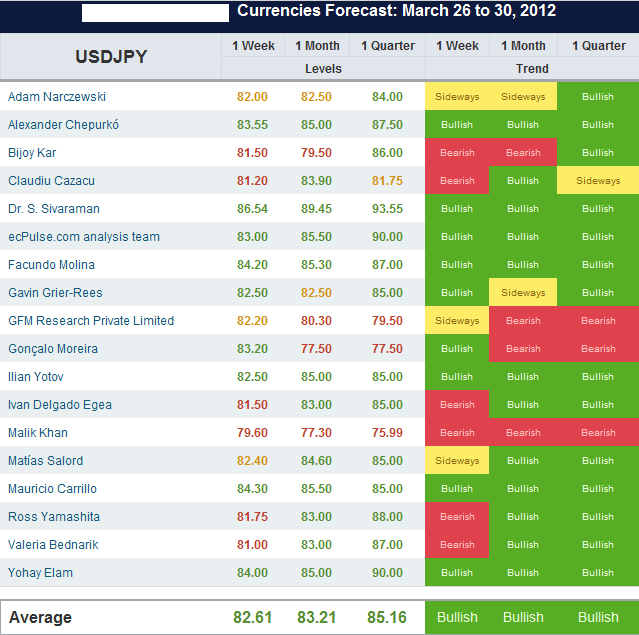Click 1 Month column header under Levels

coord(317,46)
